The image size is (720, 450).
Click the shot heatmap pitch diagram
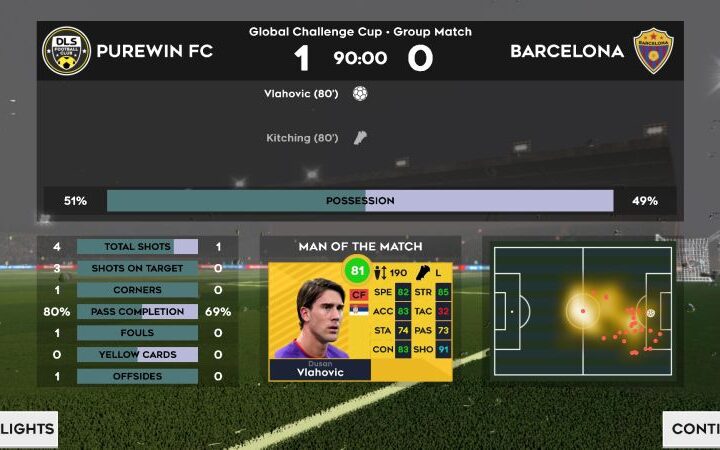coord(583,311)
